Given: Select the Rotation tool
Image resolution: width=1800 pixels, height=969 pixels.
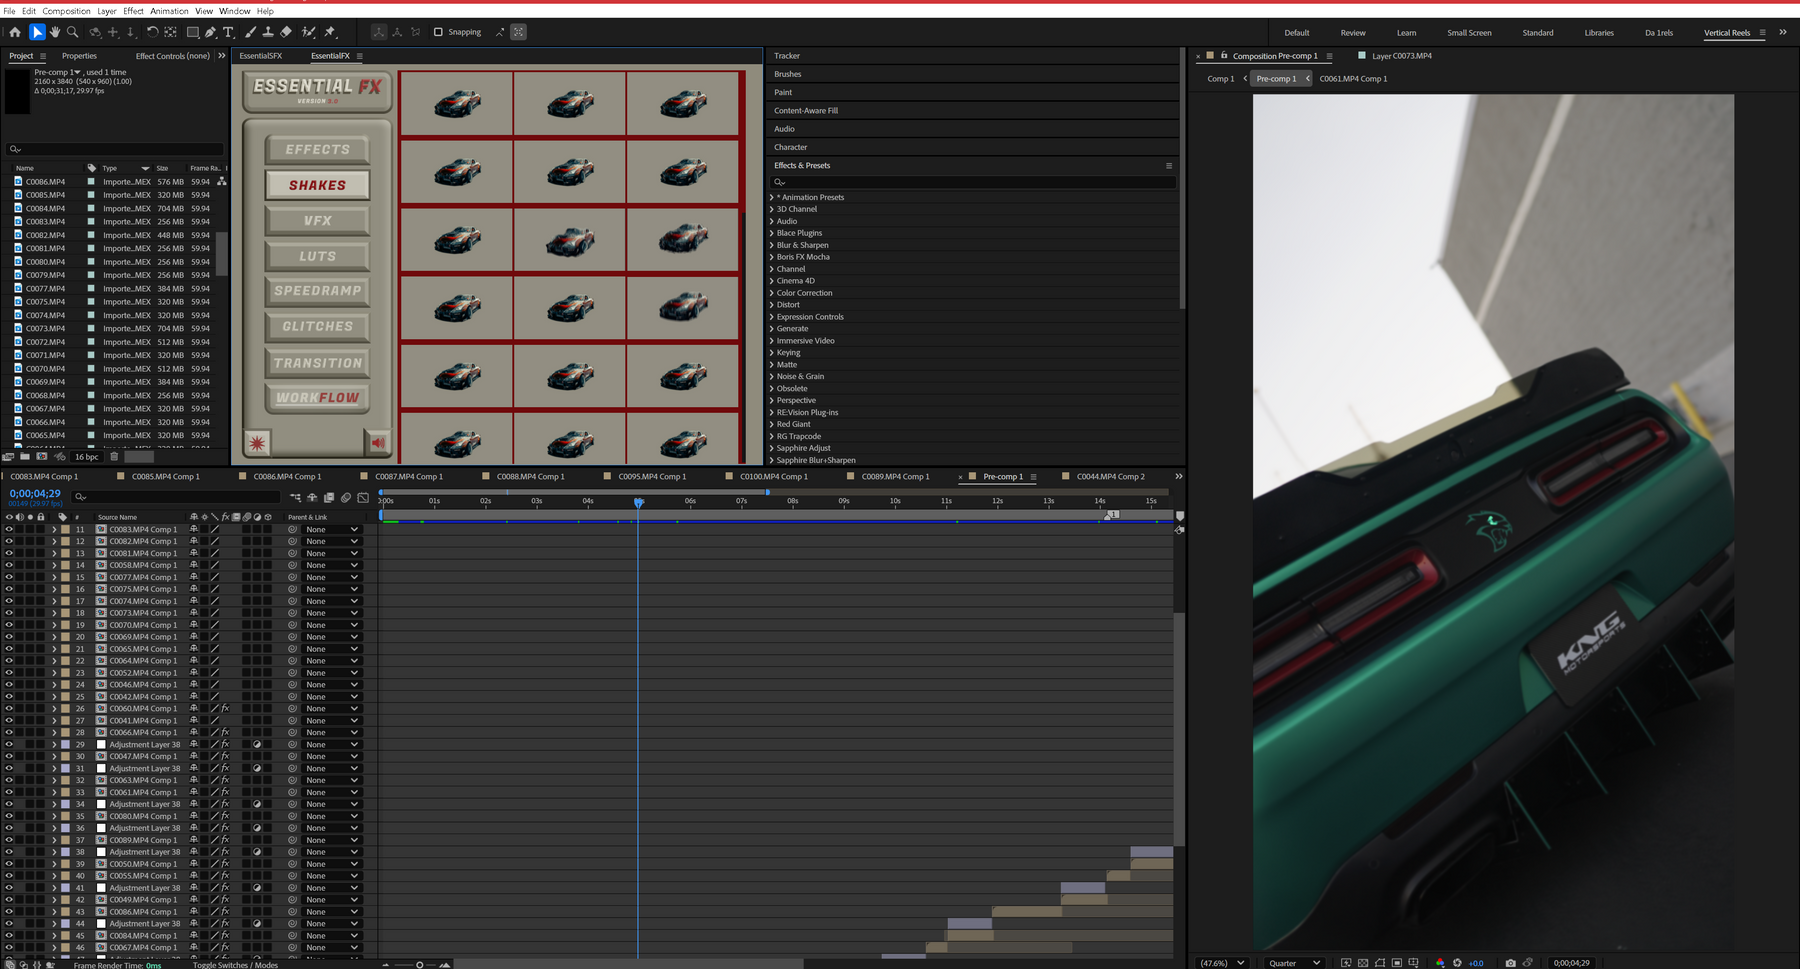Looking at the screenshot, I should tap(152, 31).
